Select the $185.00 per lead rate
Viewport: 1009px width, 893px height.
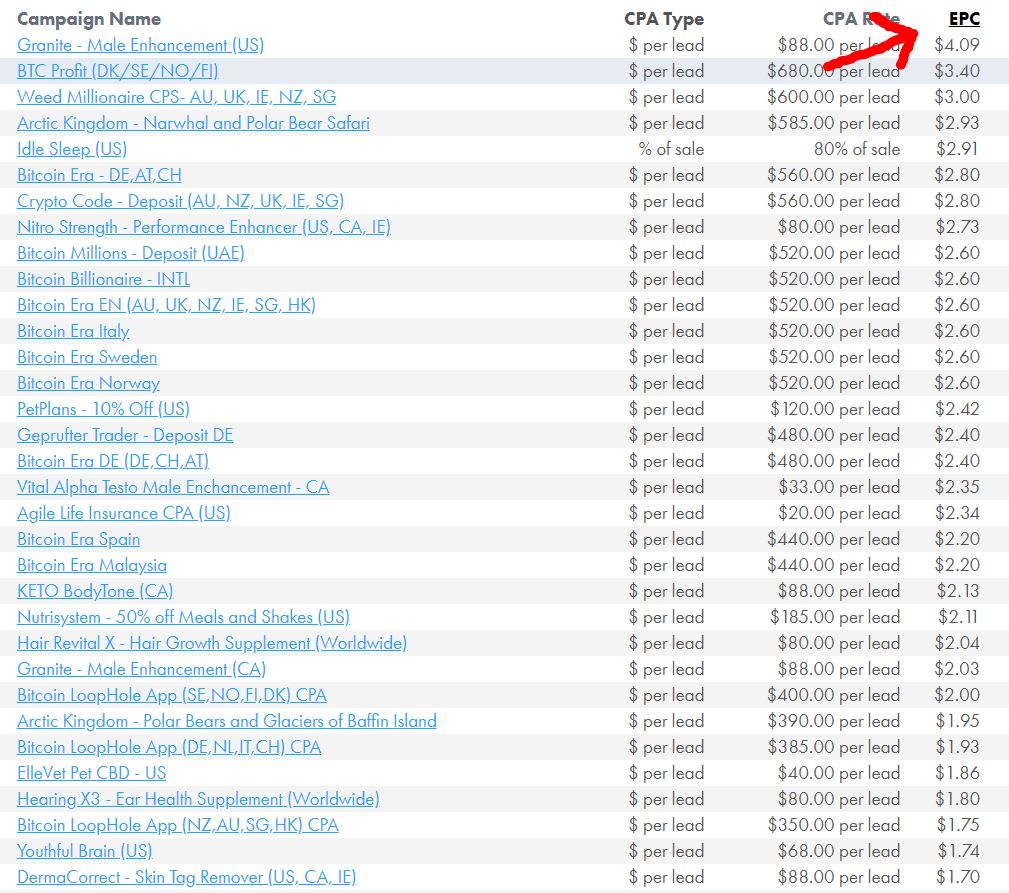(835, 618)
